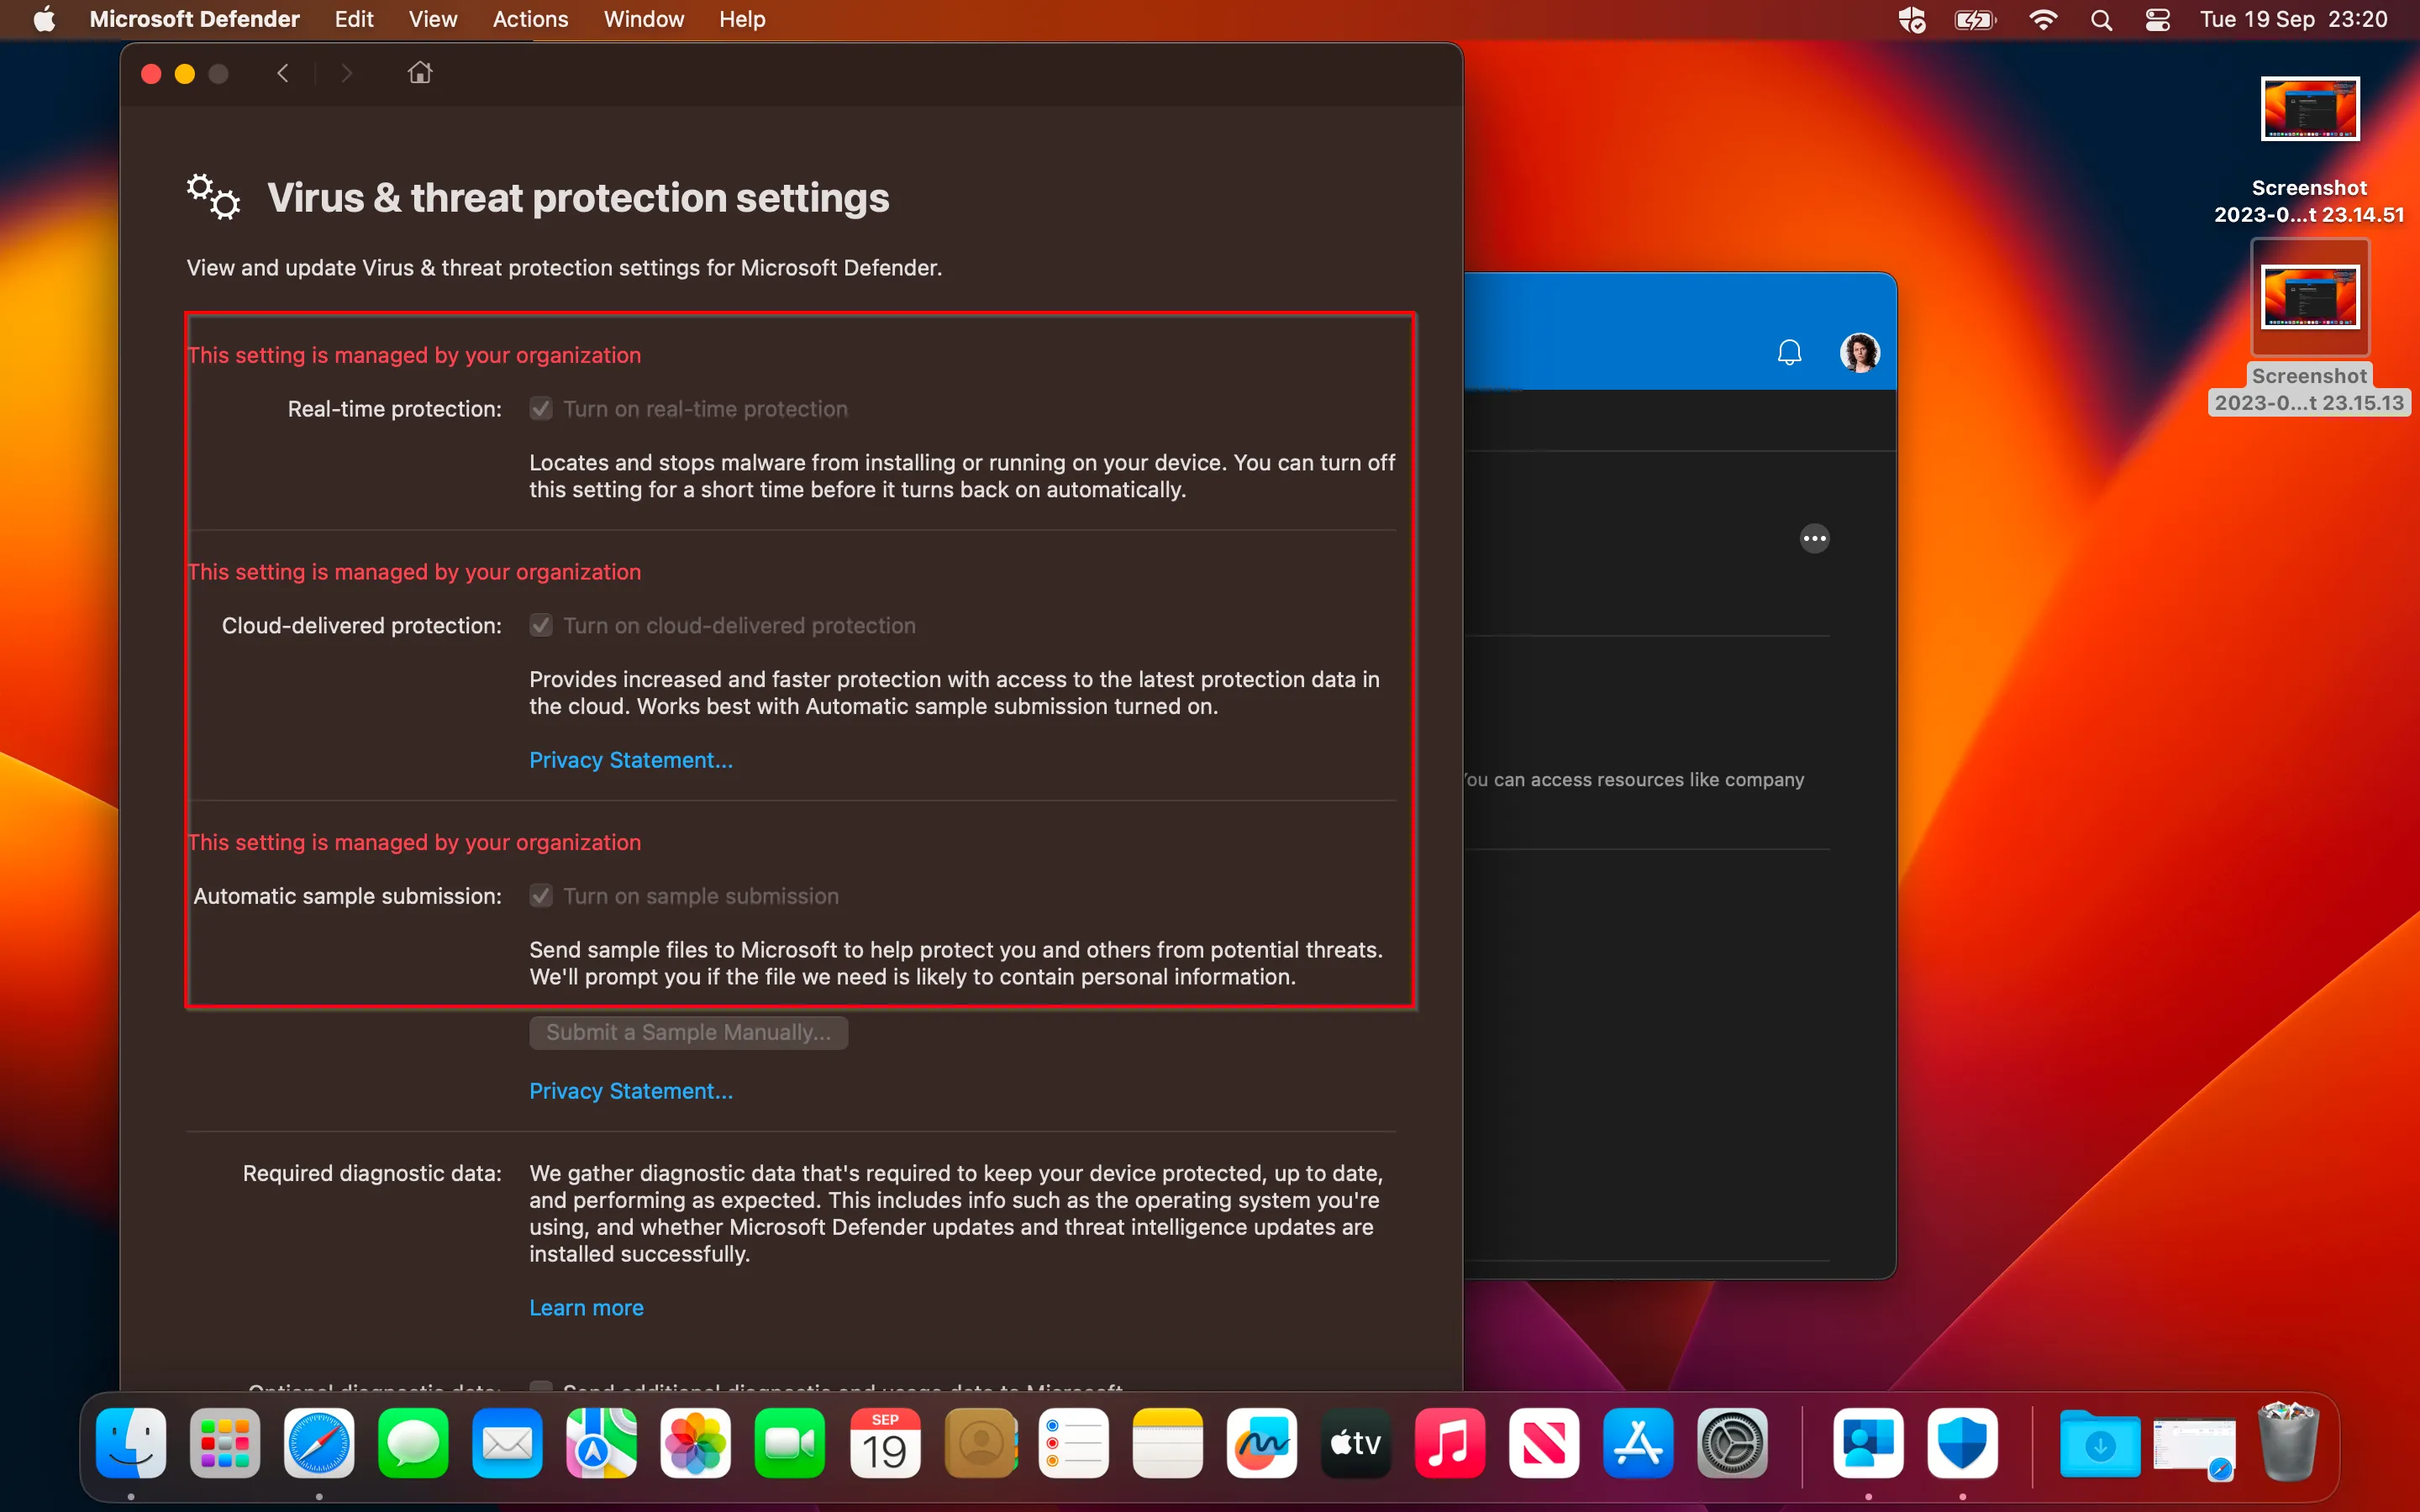The image size is (2420, 1512).
Task: Toggle the sample submission checkbox
Action: (x=541, y=896)
